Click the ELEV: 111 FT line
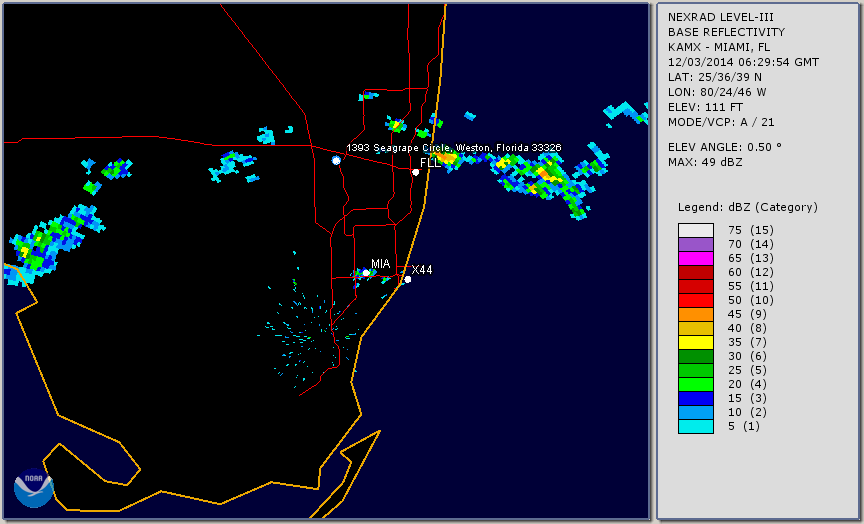This screenshot has width=864, height=524. [x=705, y=107]
